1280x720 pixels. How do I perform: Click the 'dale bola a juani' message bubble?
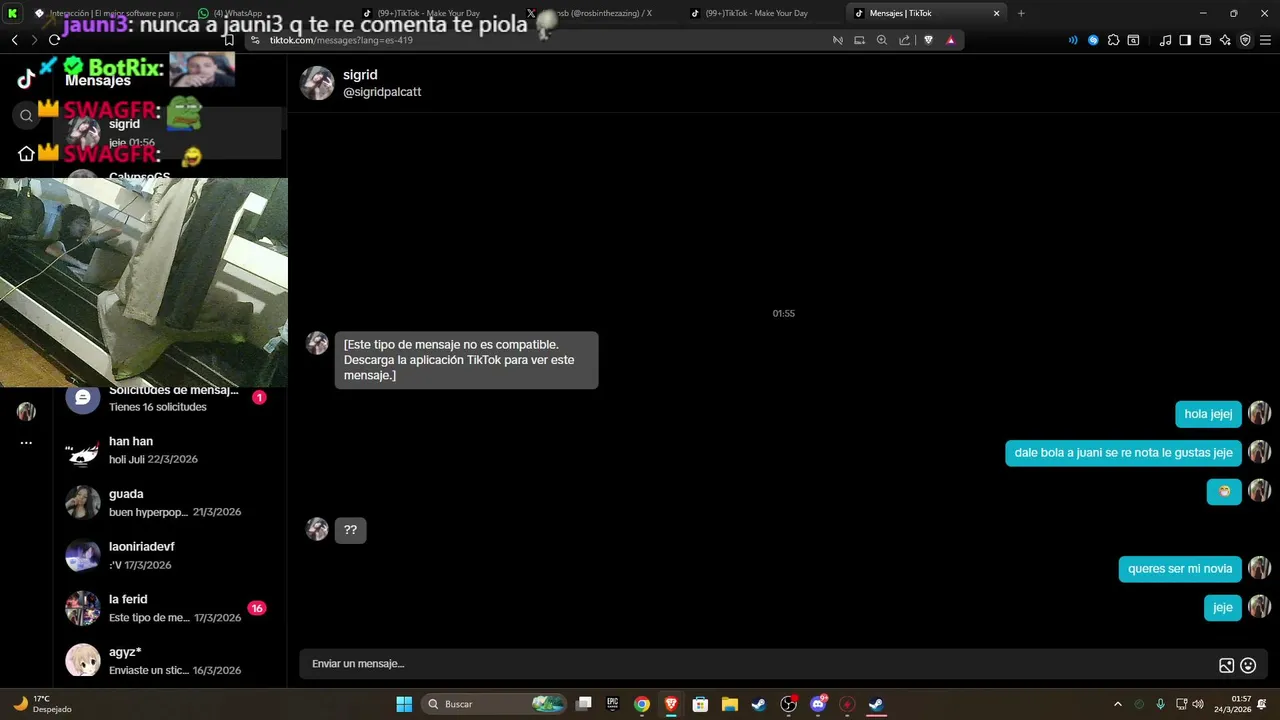[1123, 453]
